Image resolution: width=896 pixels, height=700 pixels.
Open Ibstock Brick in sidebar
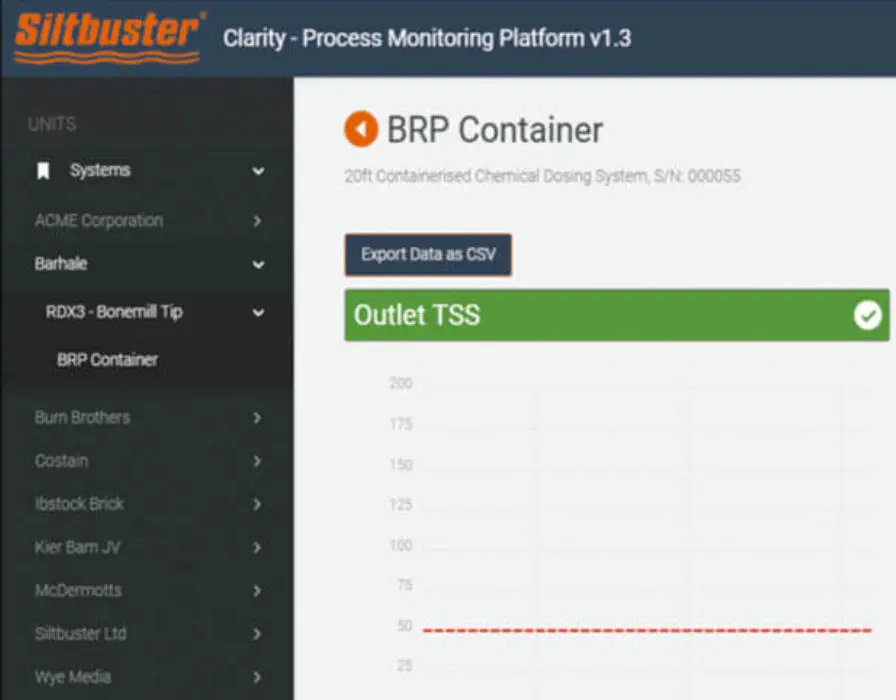[x=79, y=504]
